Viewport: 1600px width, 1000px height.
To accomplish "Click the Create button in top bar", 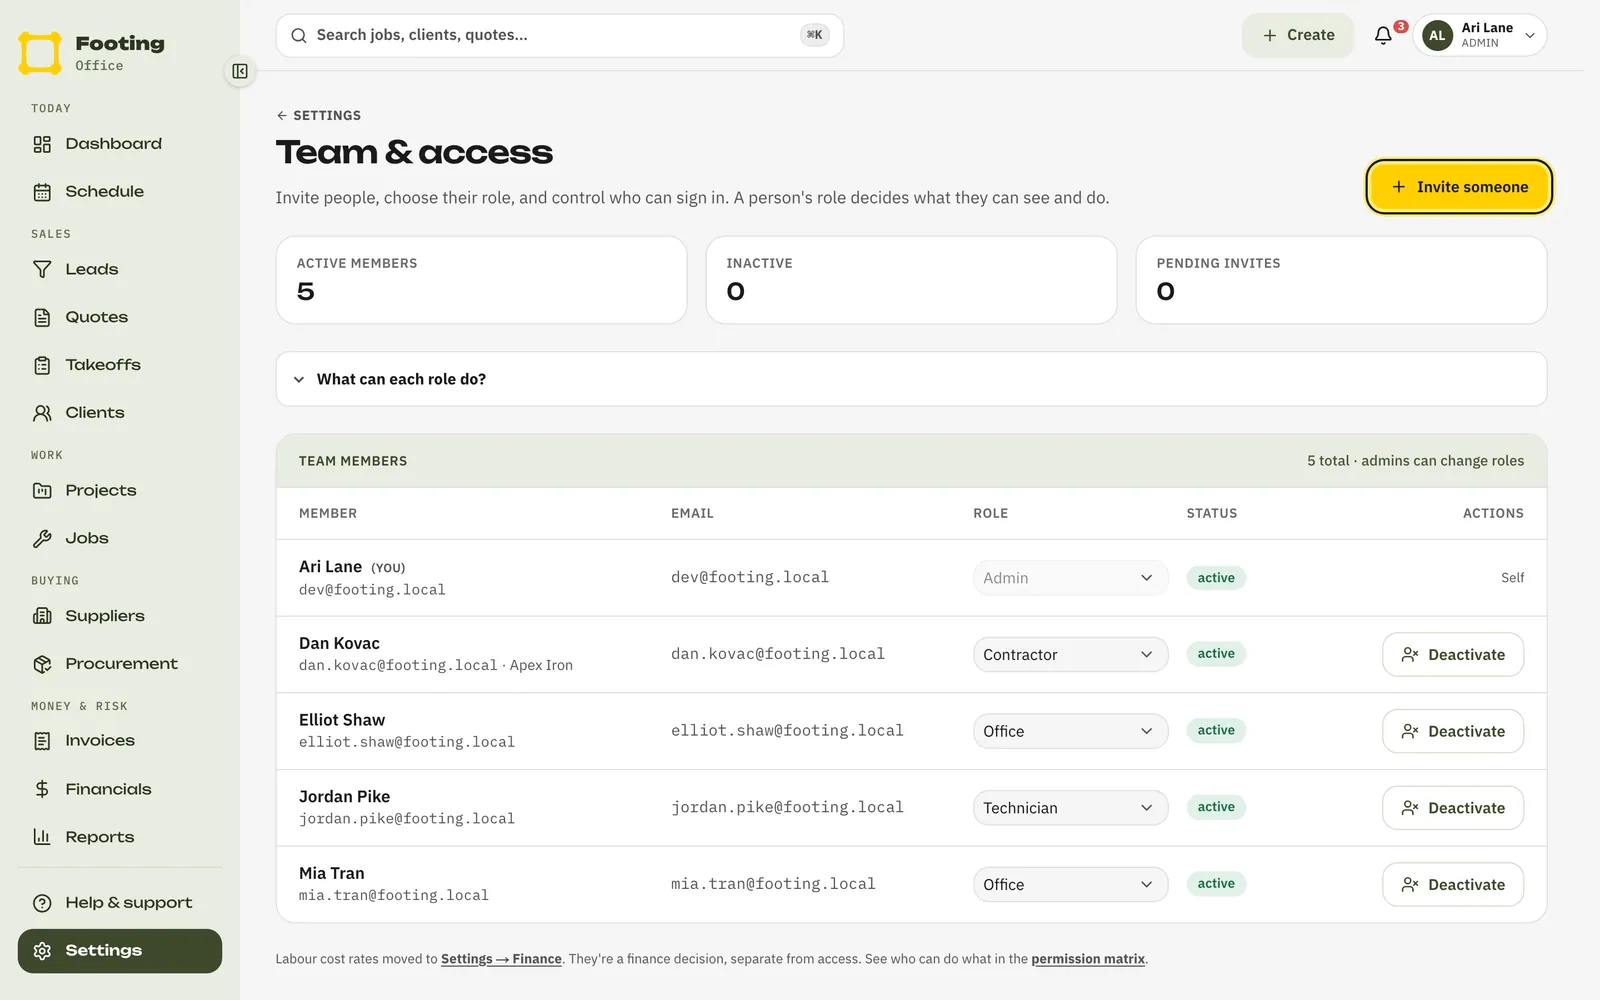I will coord(1298,35).
